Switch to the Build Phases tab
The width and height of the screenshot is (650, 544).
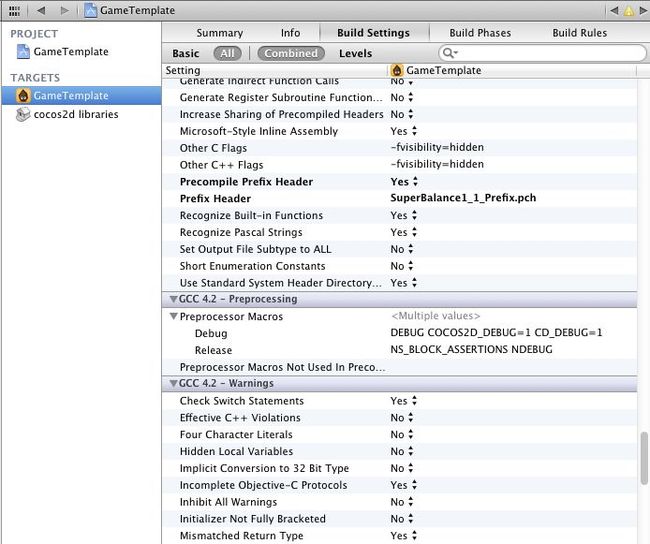coord(480,33)
